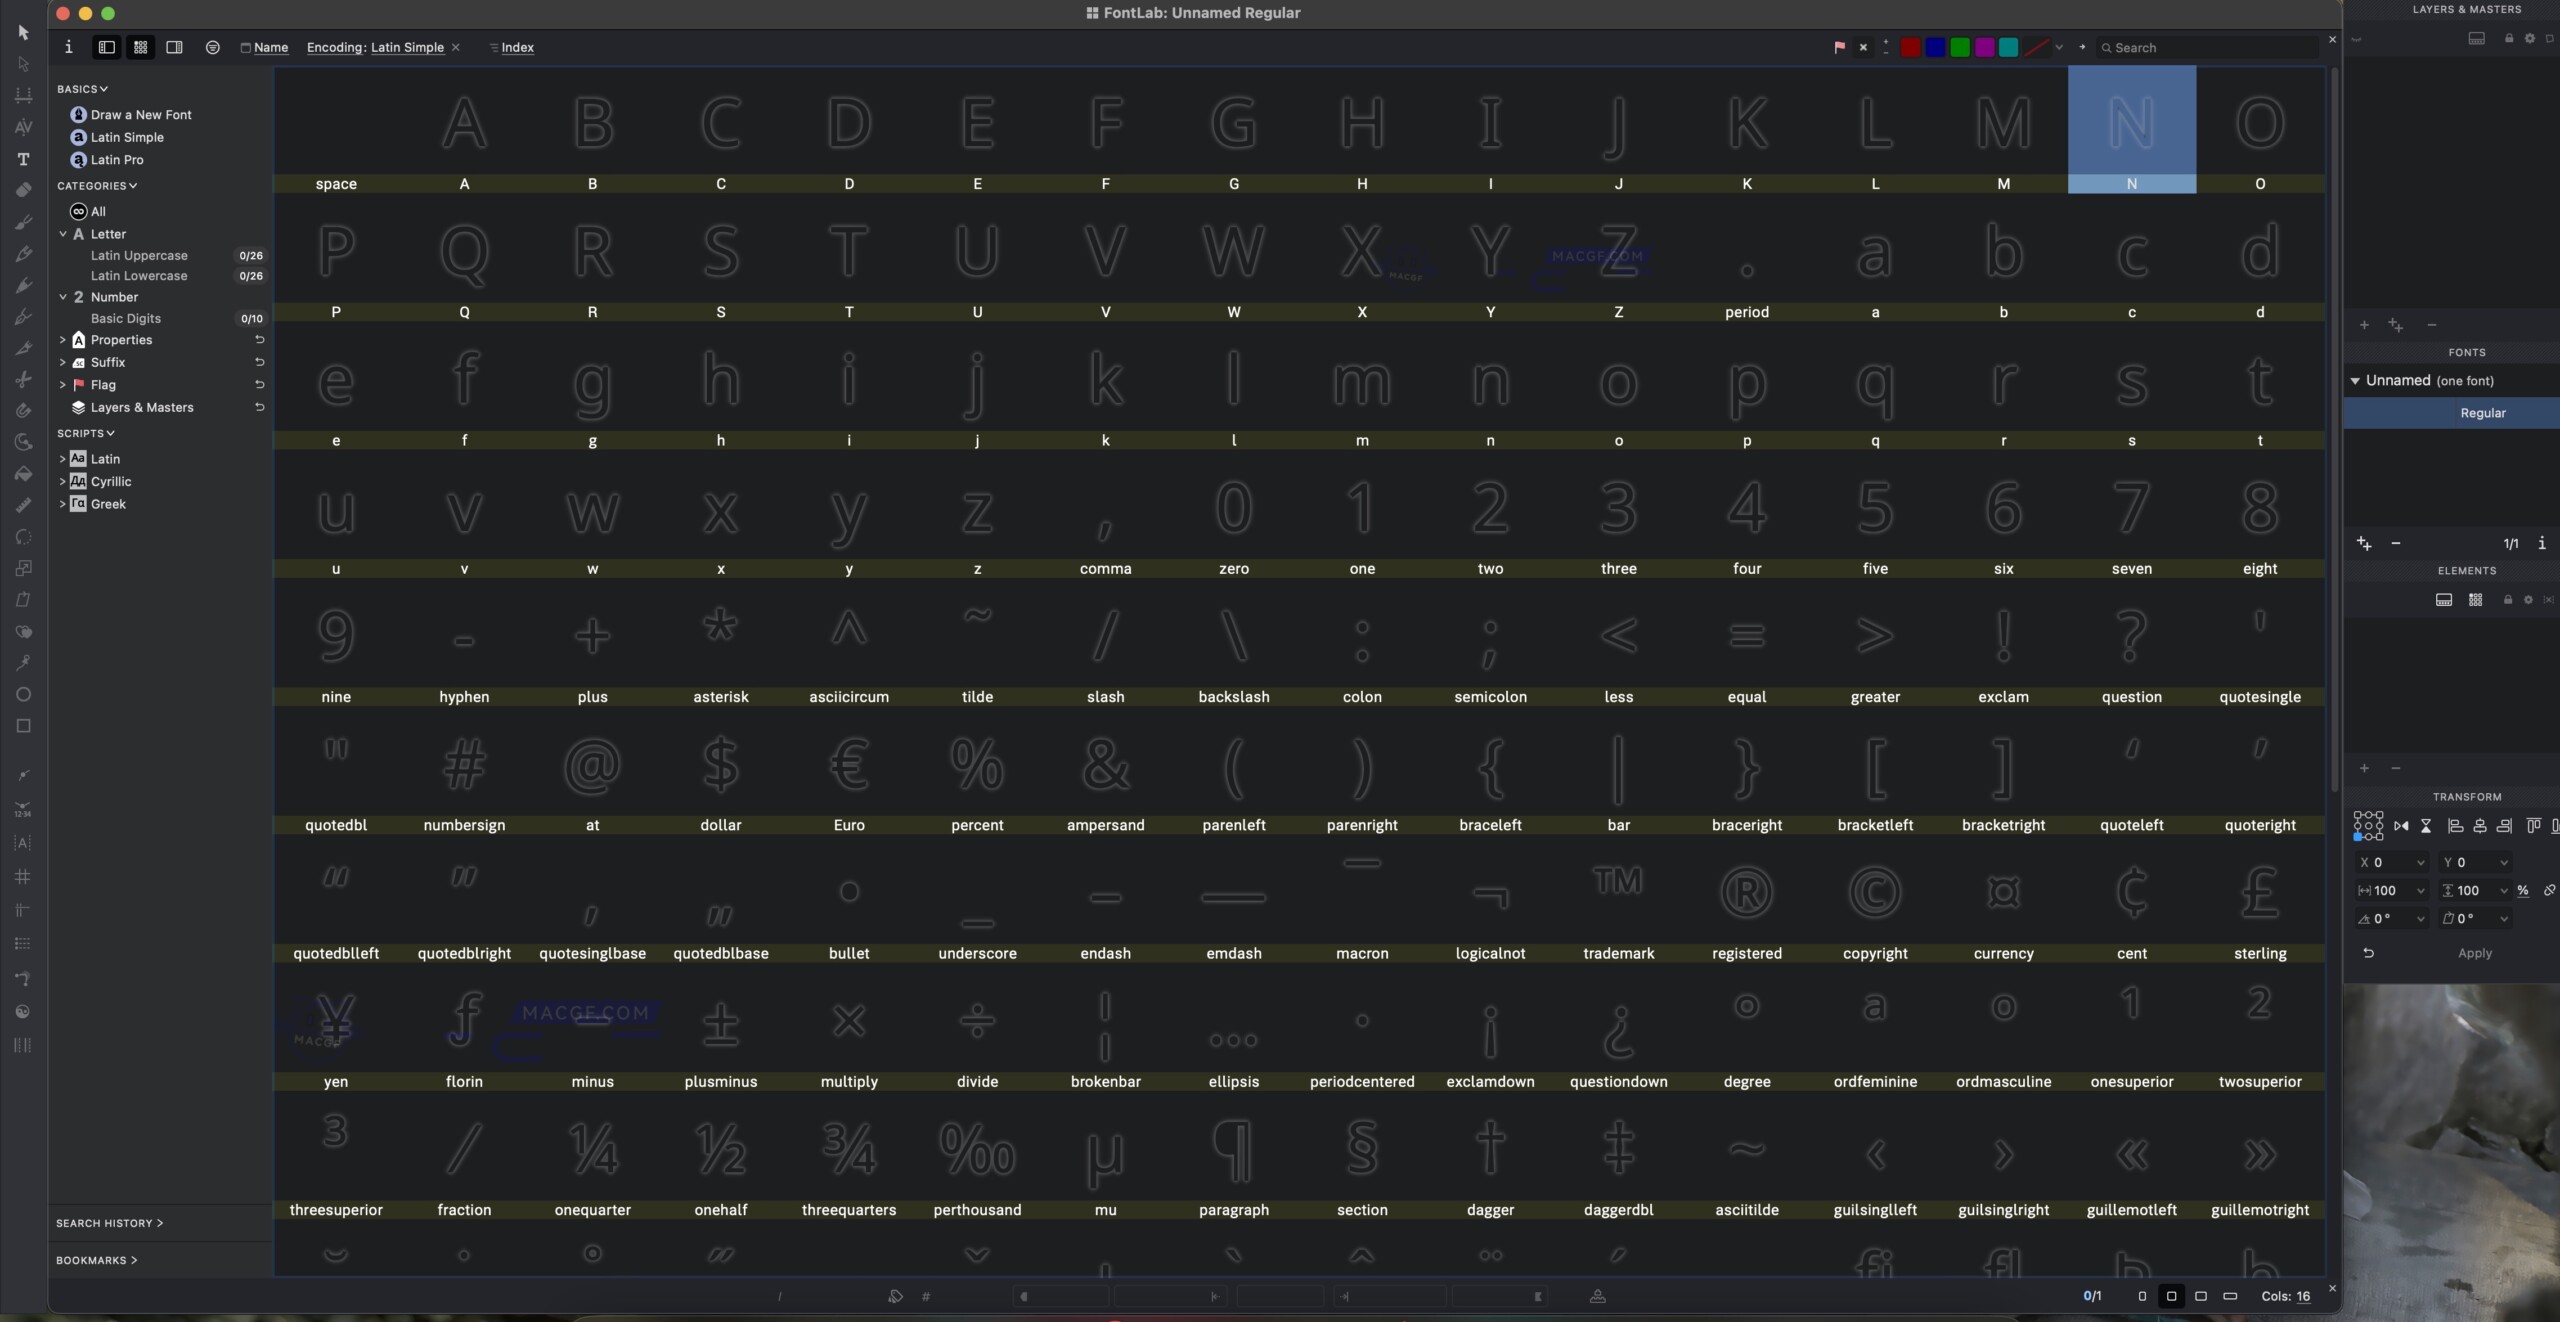
Task: Select the green flag color swatch in the toolbar
Action: 1959,47
